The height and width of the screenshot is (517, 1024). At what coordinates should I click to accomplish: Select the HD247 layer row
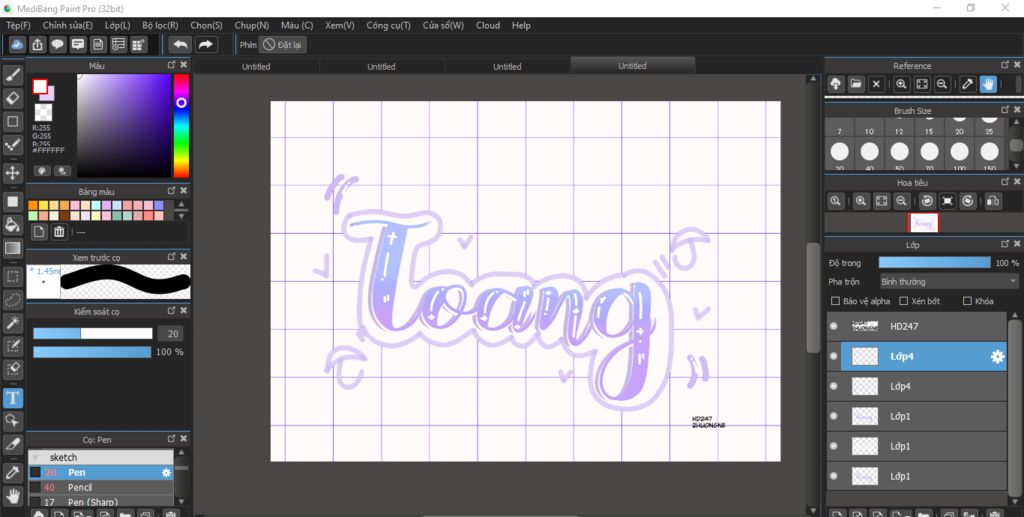[x=917, y=326]
